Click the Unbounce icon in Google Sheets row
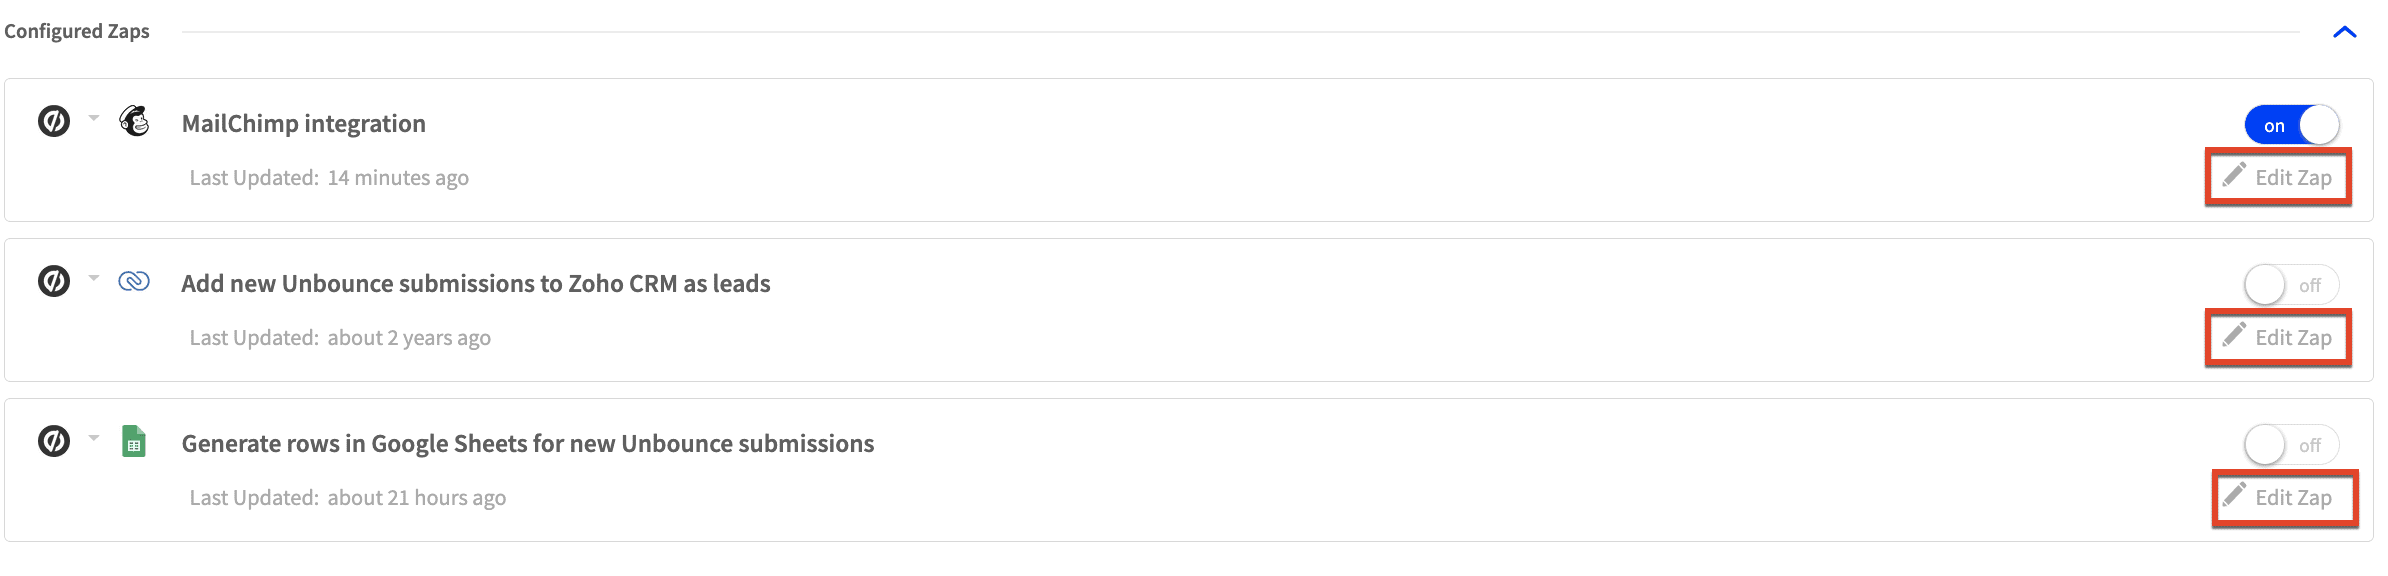 pyautogui.click(x=54, y=441)
